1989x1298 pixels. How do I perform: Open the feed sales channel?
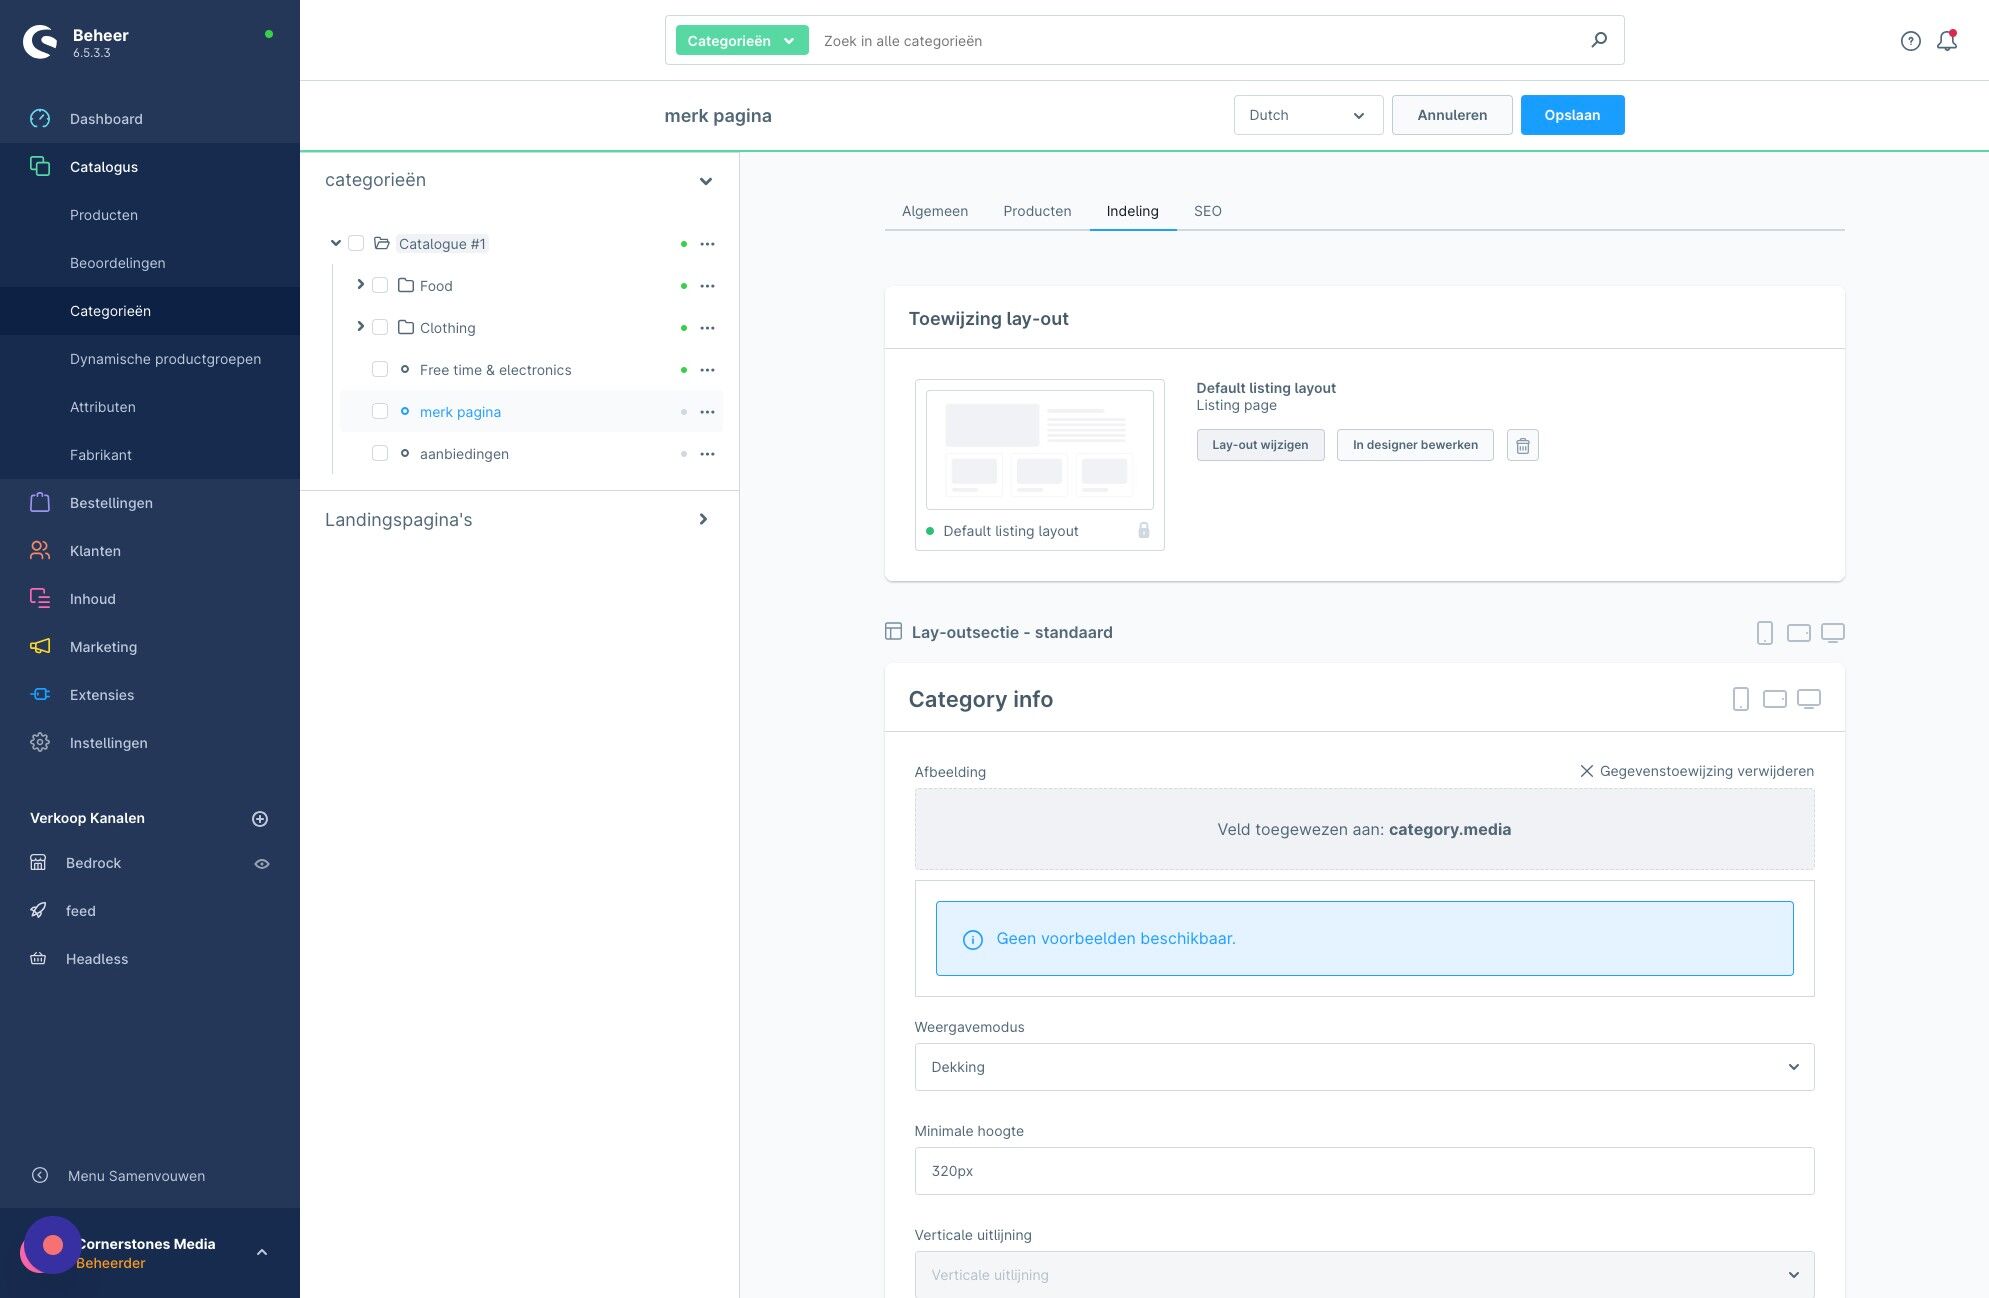[80, 911]
